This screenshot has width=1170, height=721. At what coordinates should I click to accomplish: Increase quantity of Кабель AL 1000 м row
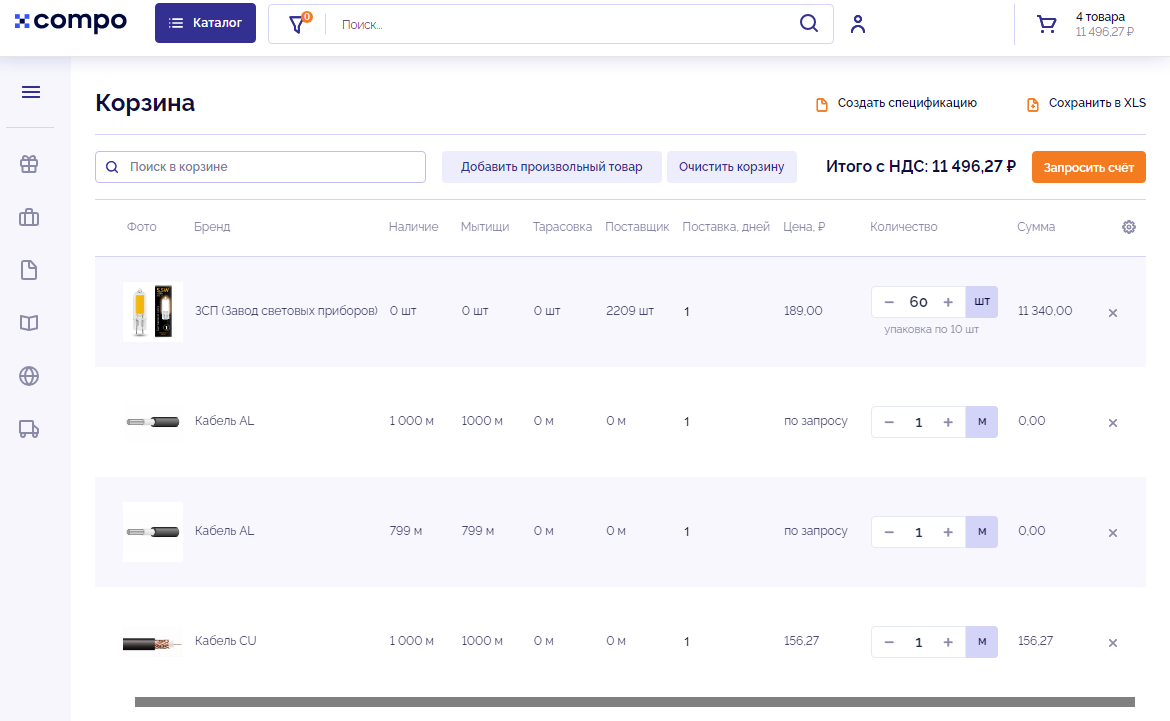pyautogui.click(x=948, y=422)
